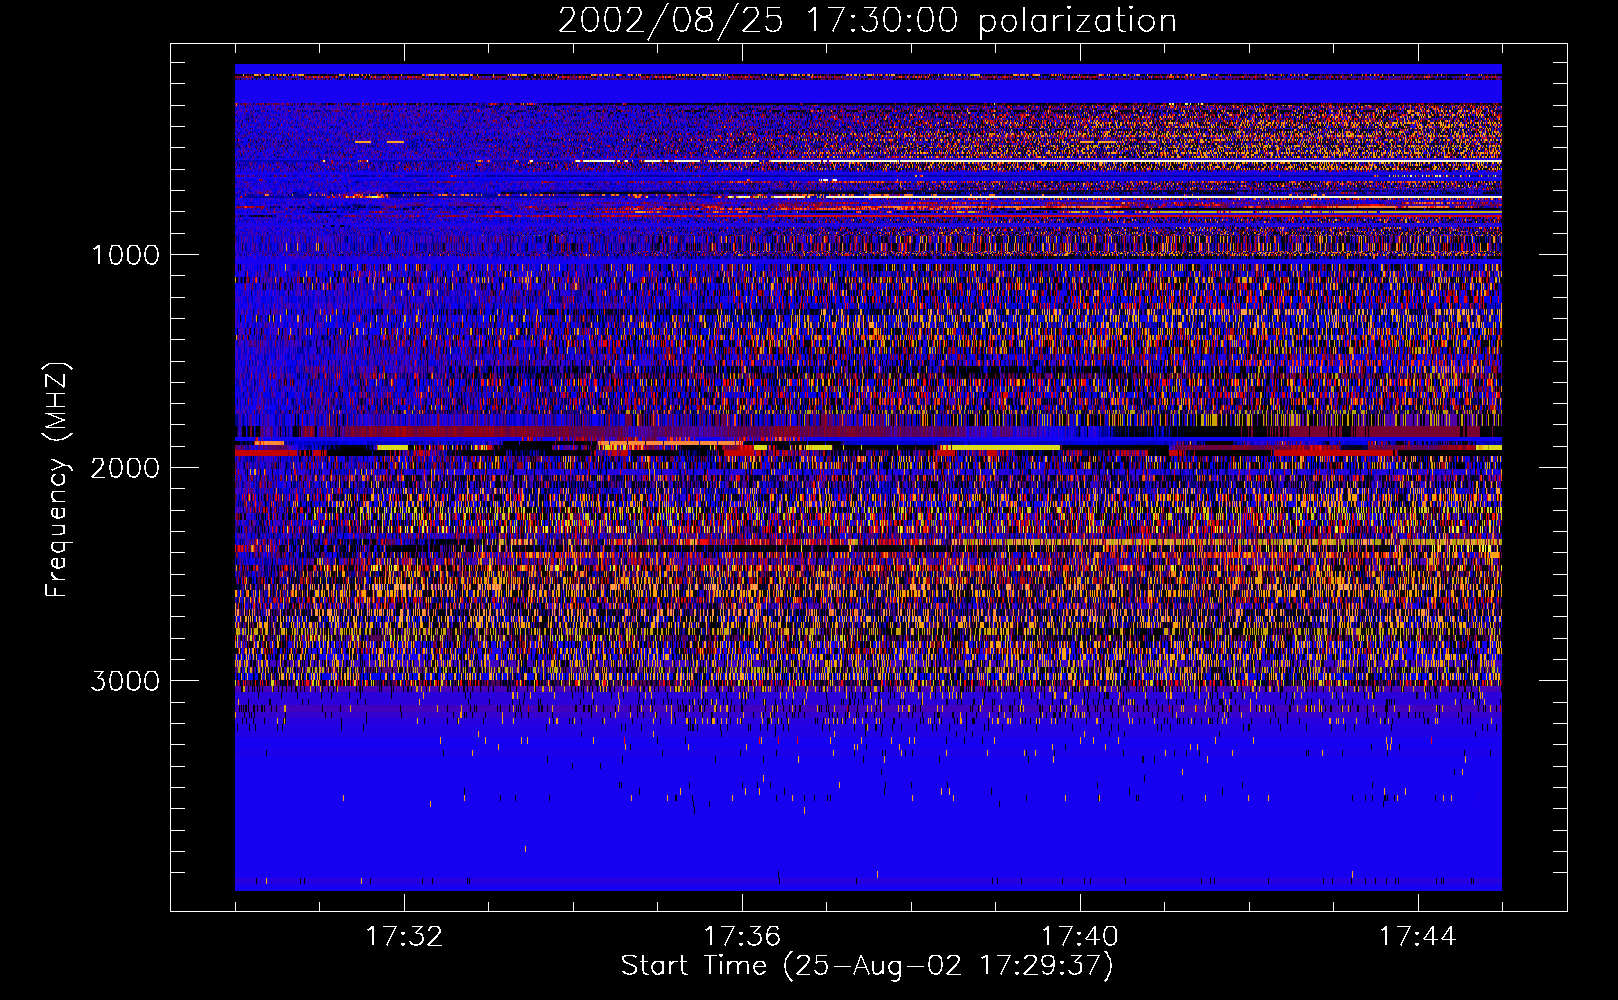
Task: Click the 17:32 time tick label
Action: point(404,937)
